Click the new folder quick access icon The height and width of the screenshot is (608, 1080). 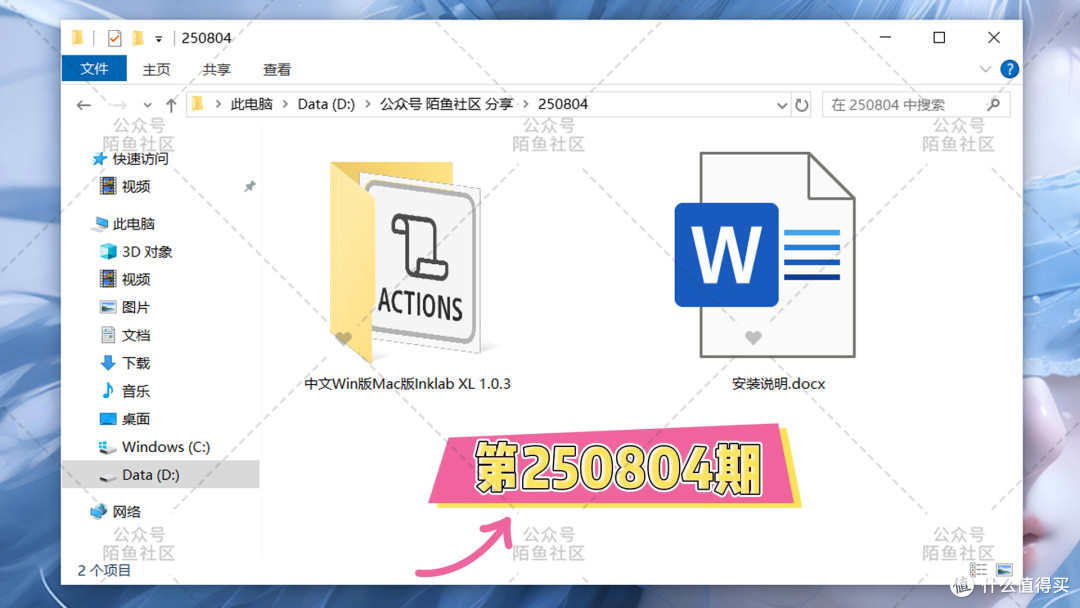[138, 38]
